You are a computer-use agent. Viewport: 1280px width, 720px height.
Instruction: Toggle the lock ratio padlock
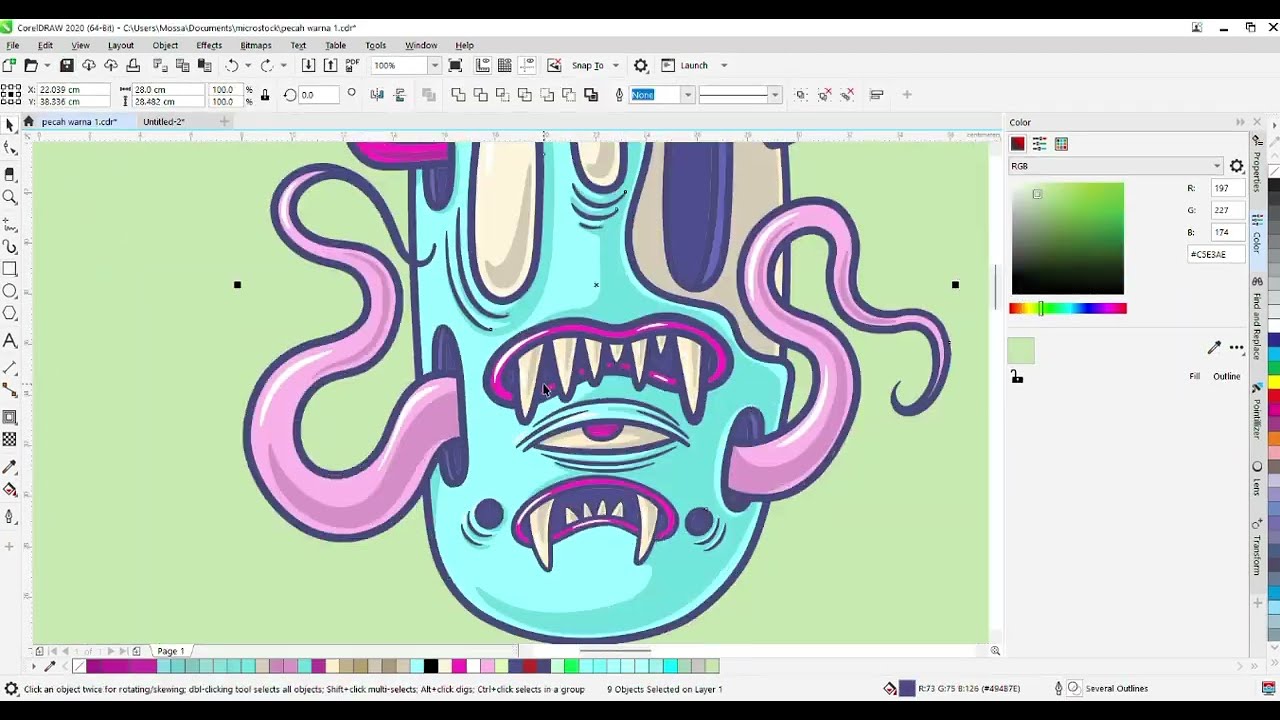click(x=264, y=95)
